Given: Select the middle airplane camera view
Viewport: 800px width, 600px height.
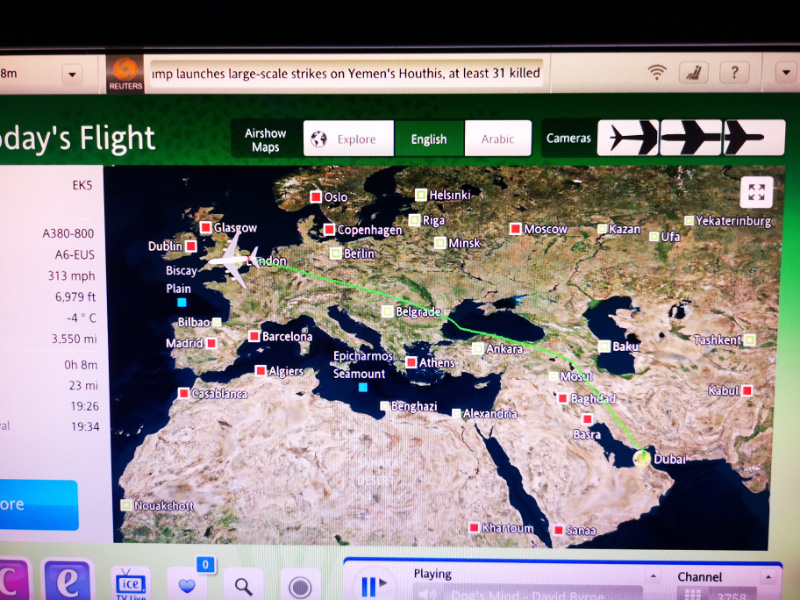Looking at the screenshot, I should (x=691, y=137).
